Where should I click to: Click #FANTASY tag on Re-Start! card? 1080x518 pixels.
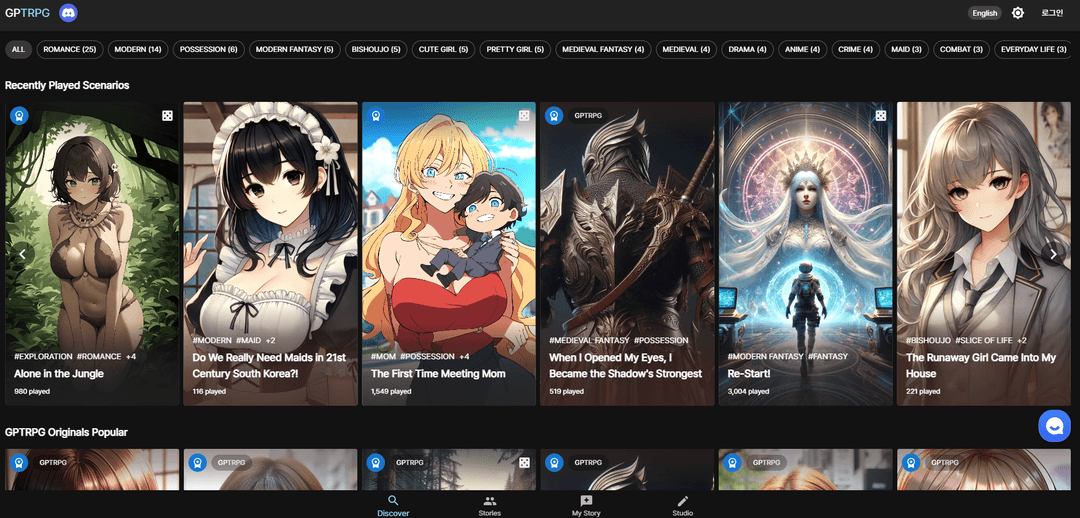click(827, 357)
